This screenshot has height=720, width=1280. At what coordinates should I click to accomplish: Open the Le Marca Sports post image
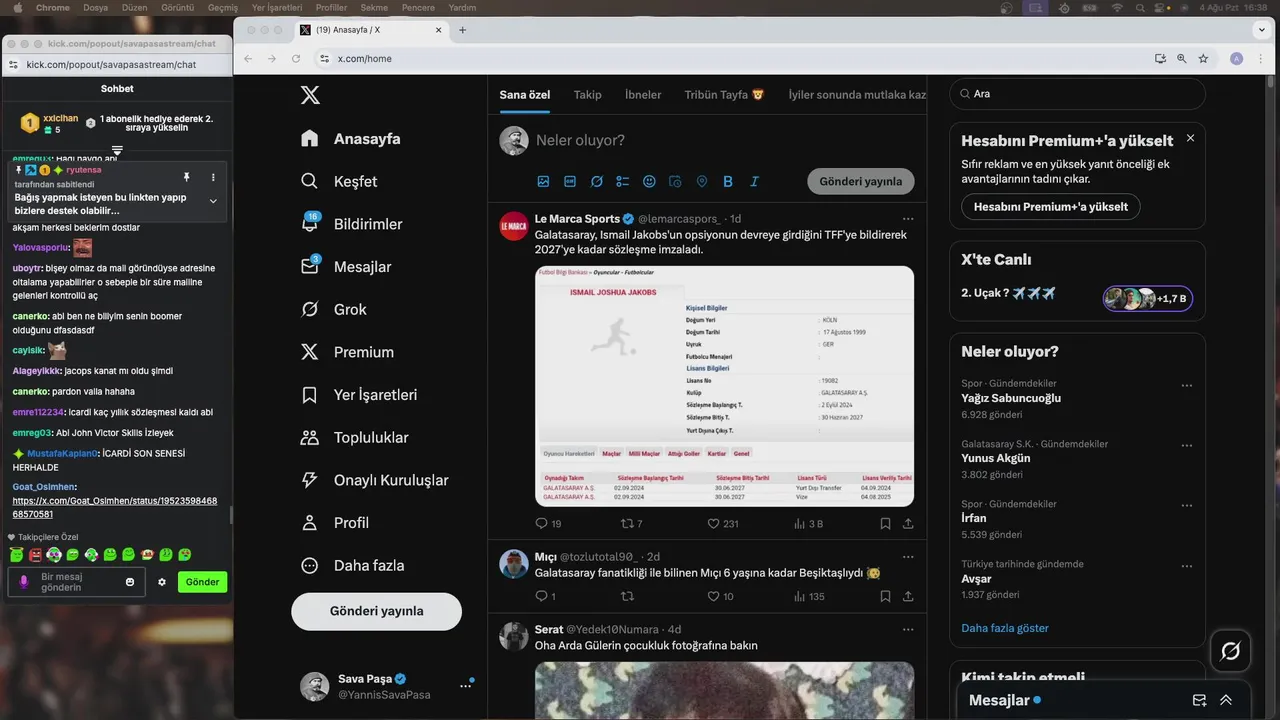coord(724,386)
